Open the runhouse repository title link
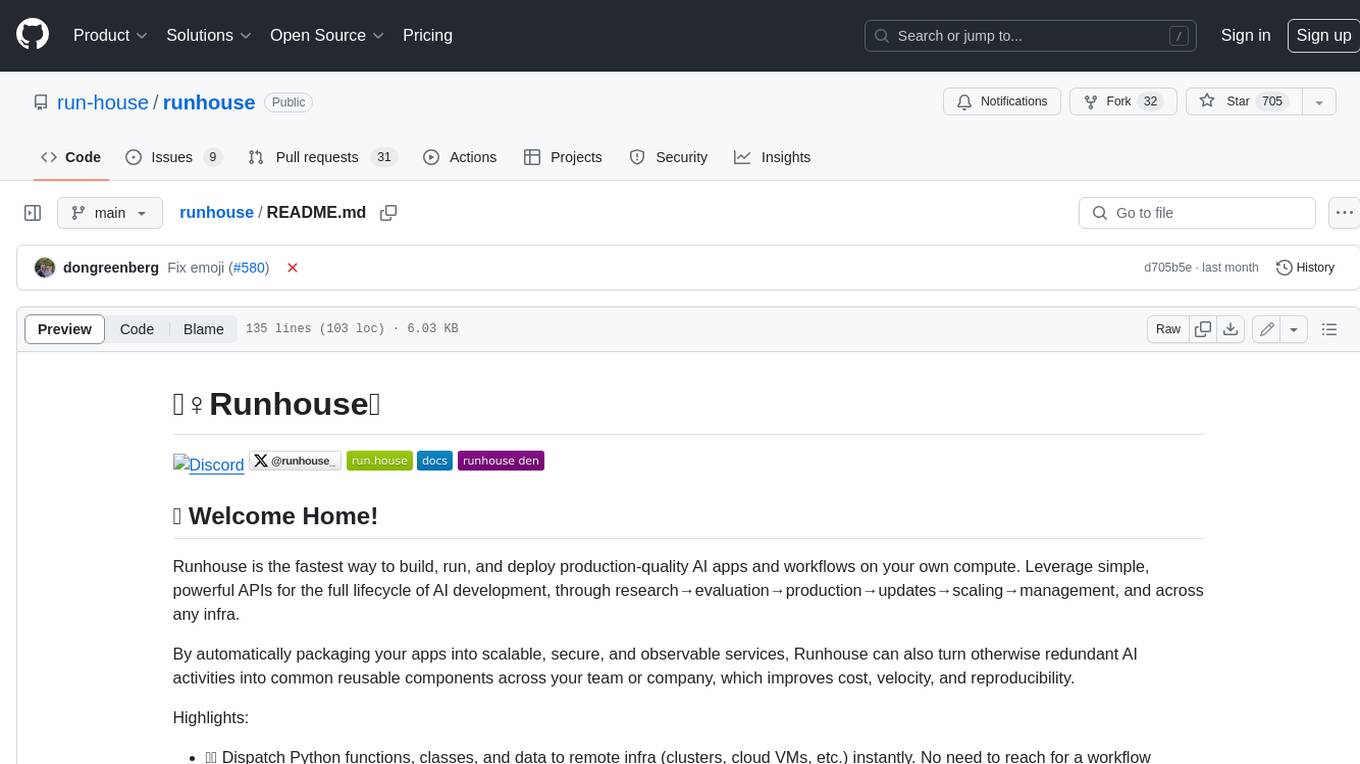This screenshot has width=1360, height=764. coord(209,102)
